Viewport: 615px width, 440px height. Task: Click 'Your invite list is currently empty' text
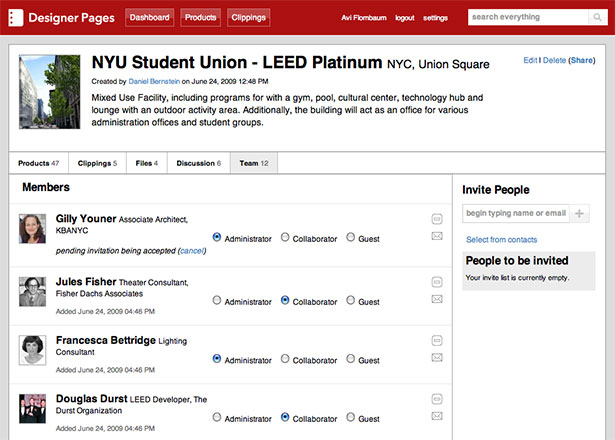coord(517,278)
